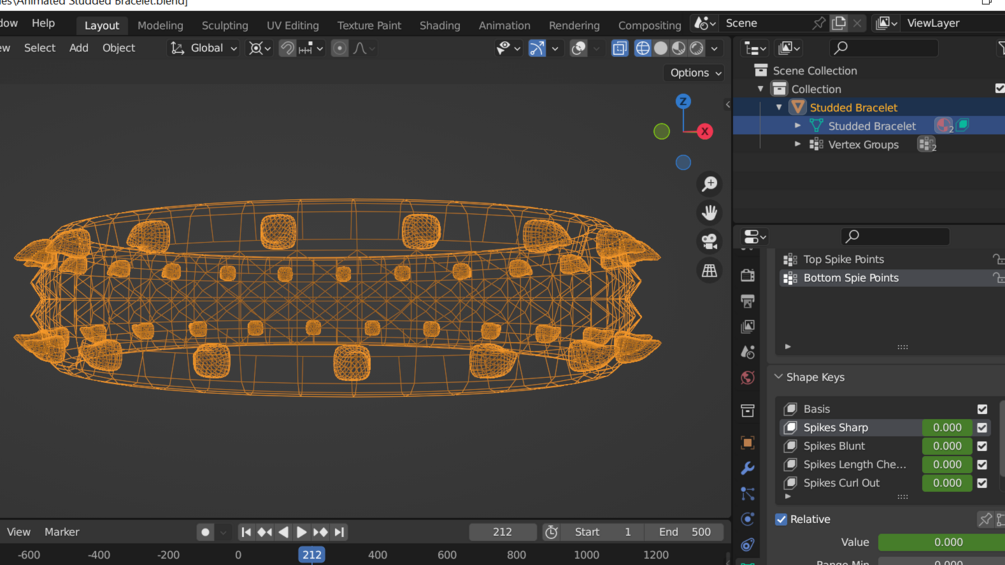Image resolution: width=1005 pixels, height=565 pixels.
Task: Play the animation forward
Action: tap(301, 532)
